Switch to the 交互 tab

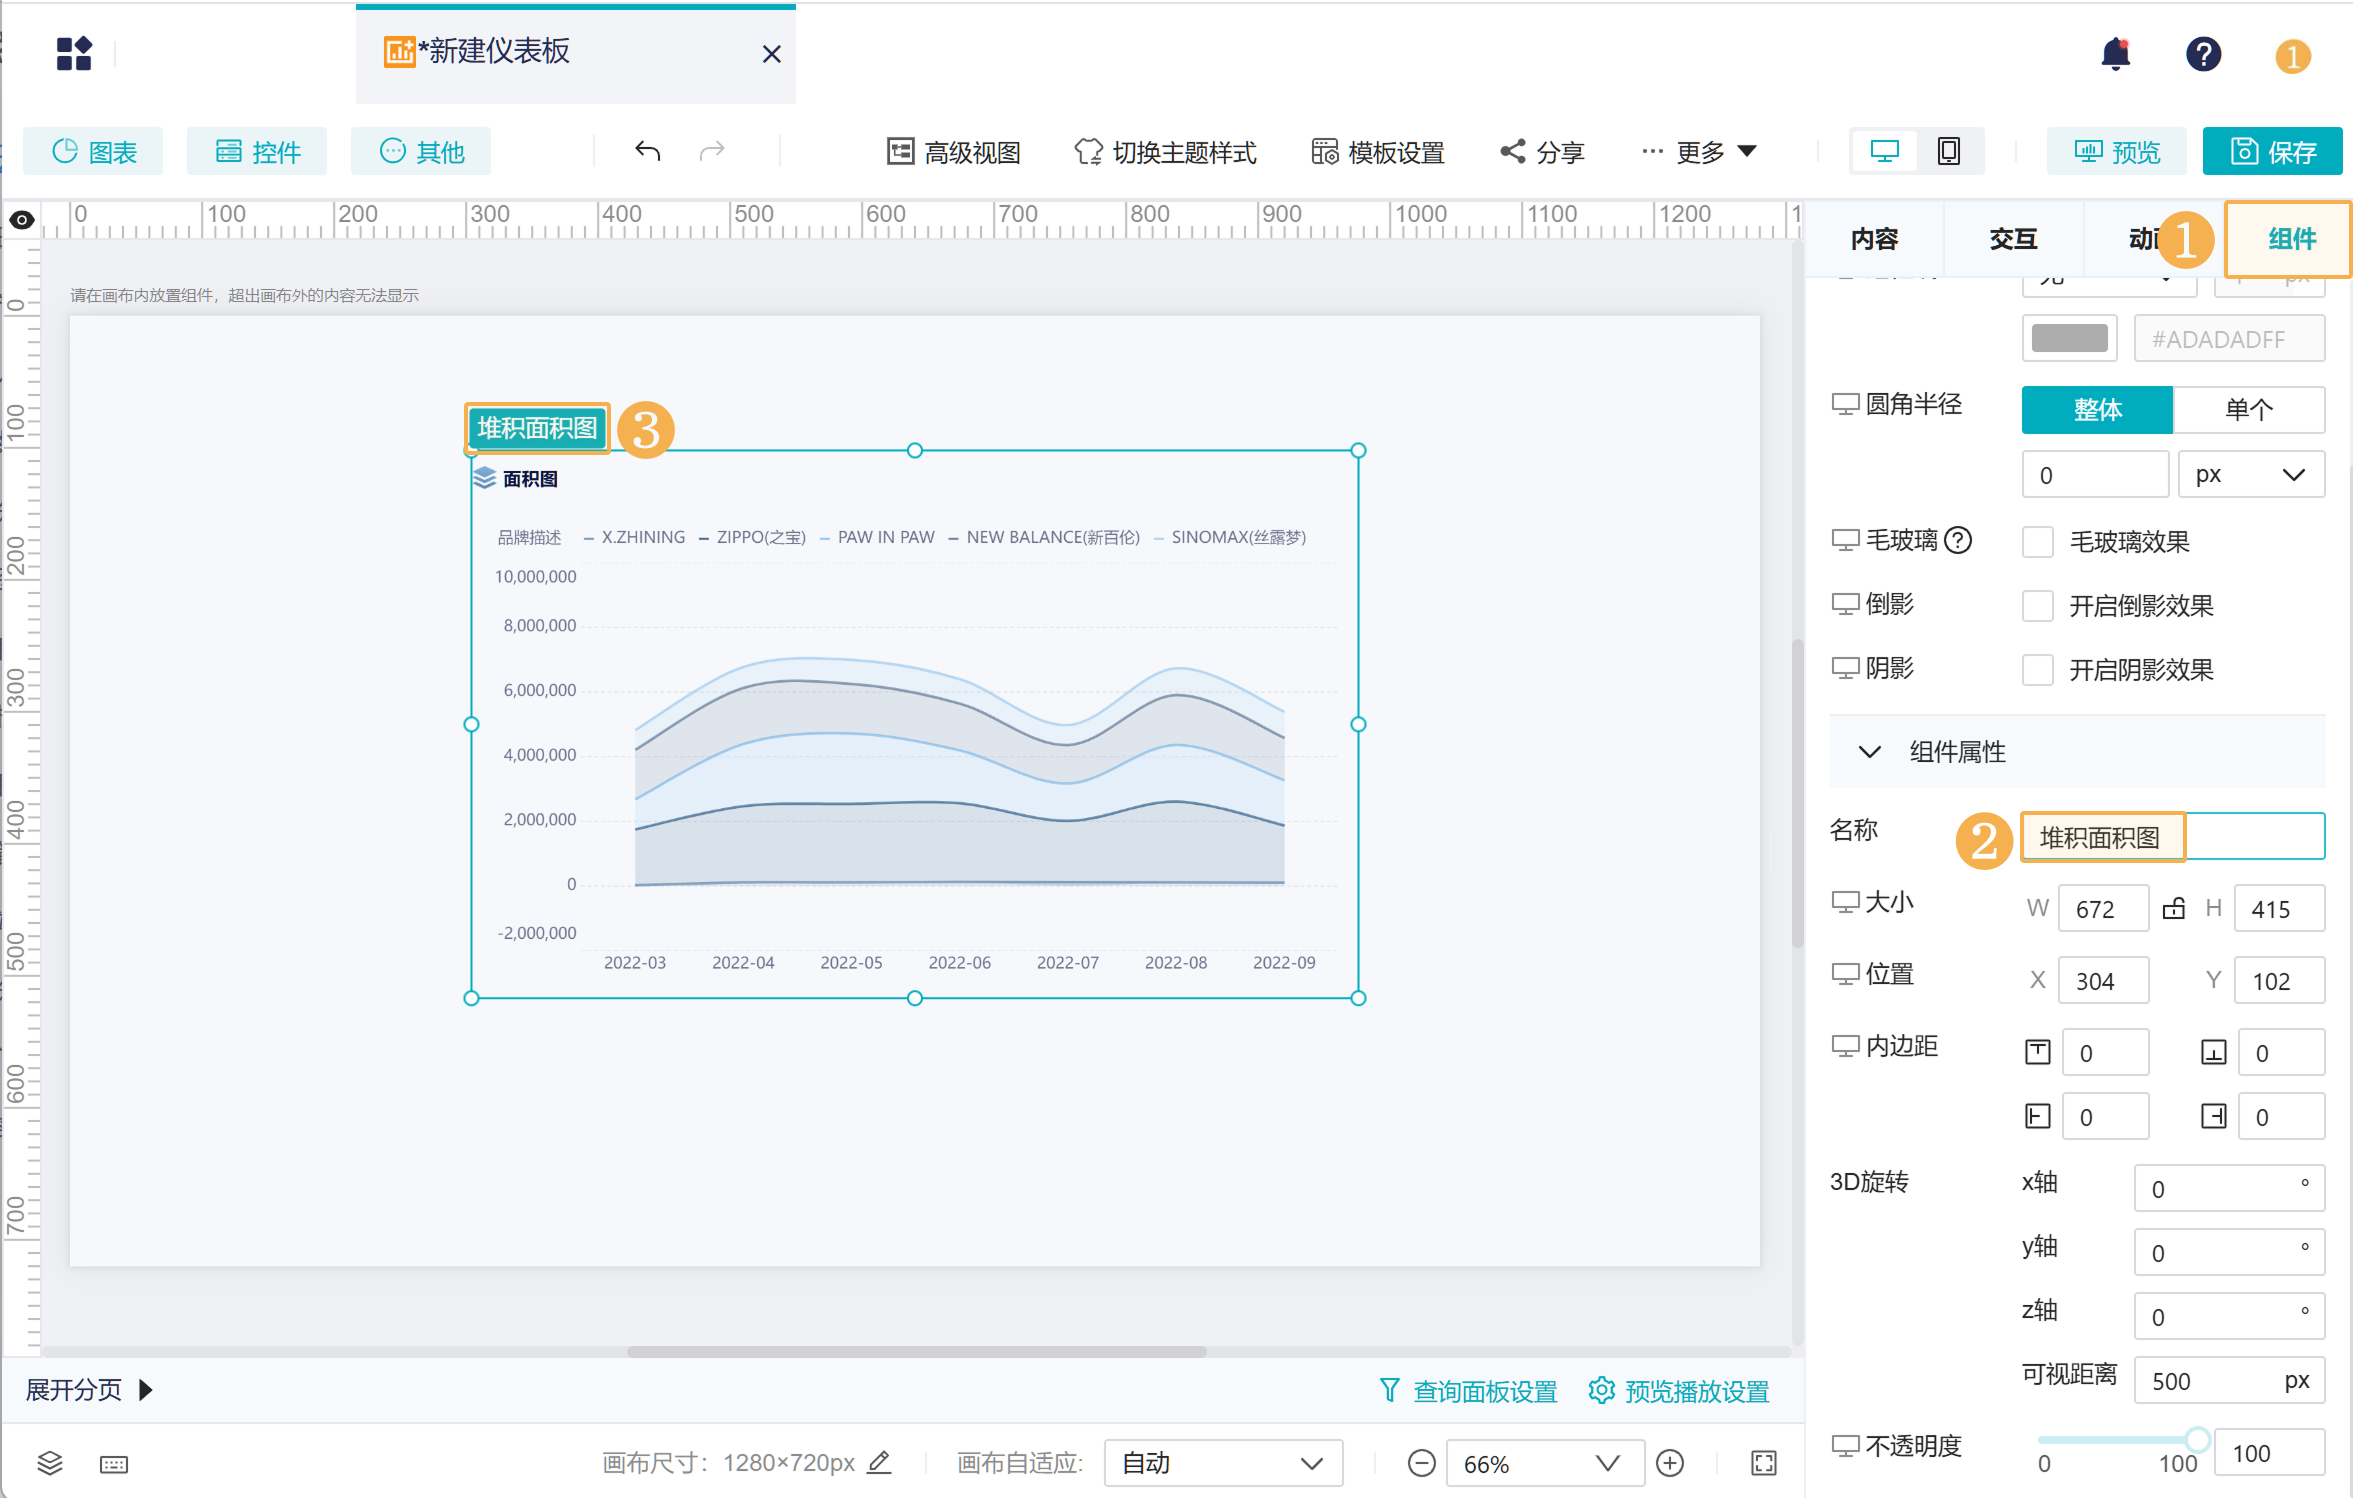click(x=2013, y=239)
